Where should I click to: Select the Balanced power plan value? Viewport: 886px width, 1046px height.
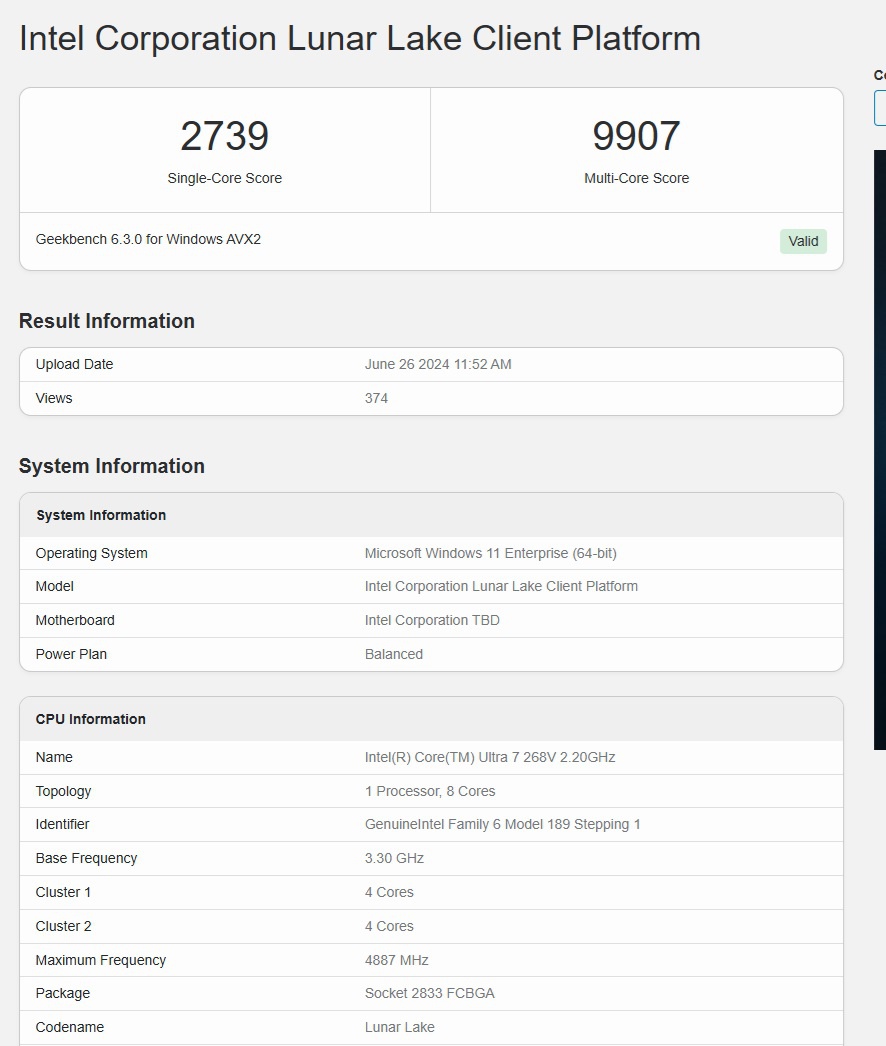[393, 654]
